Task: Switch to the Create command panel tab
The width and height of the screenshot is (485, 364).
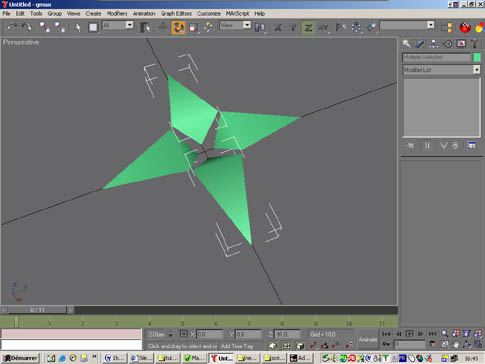Action: [x=406, y=44]
